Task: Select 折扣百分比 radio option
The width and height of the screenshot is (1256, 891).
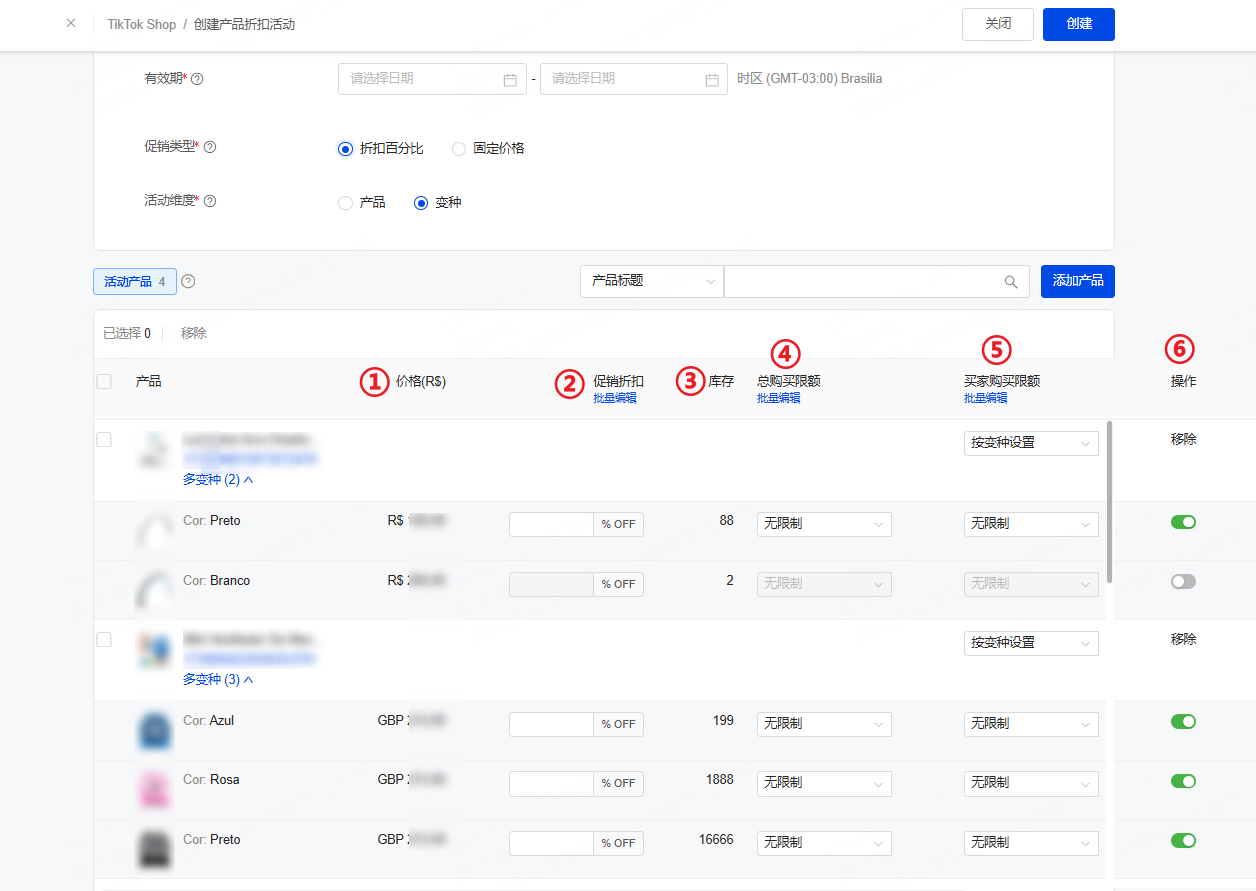Action: tap(346, 149)
